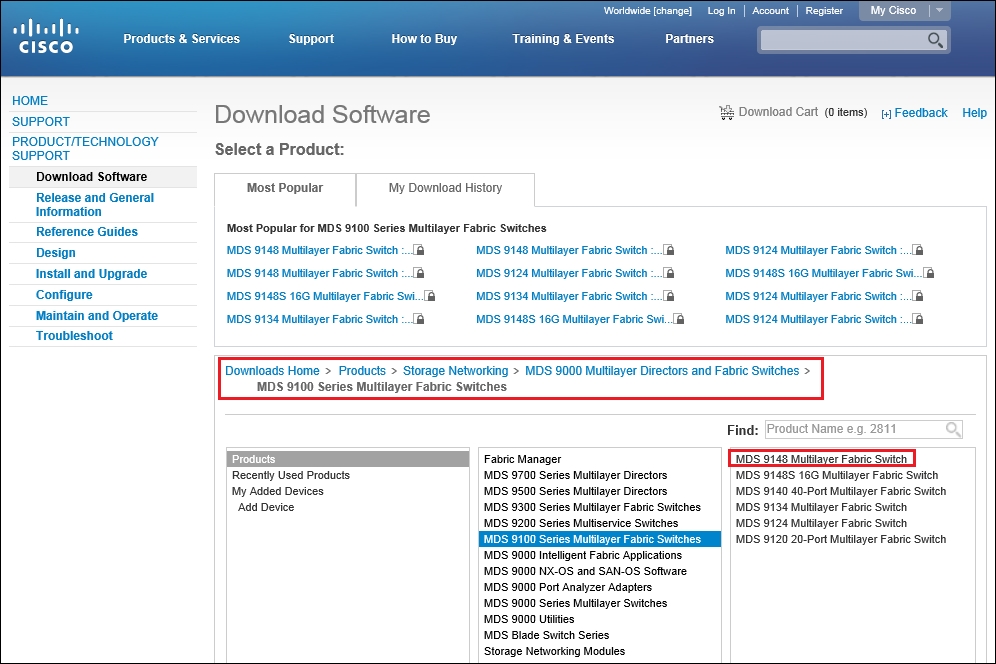Select Recently Used Products
Viewport: 996px width, 664px height.
coord(290,475)
